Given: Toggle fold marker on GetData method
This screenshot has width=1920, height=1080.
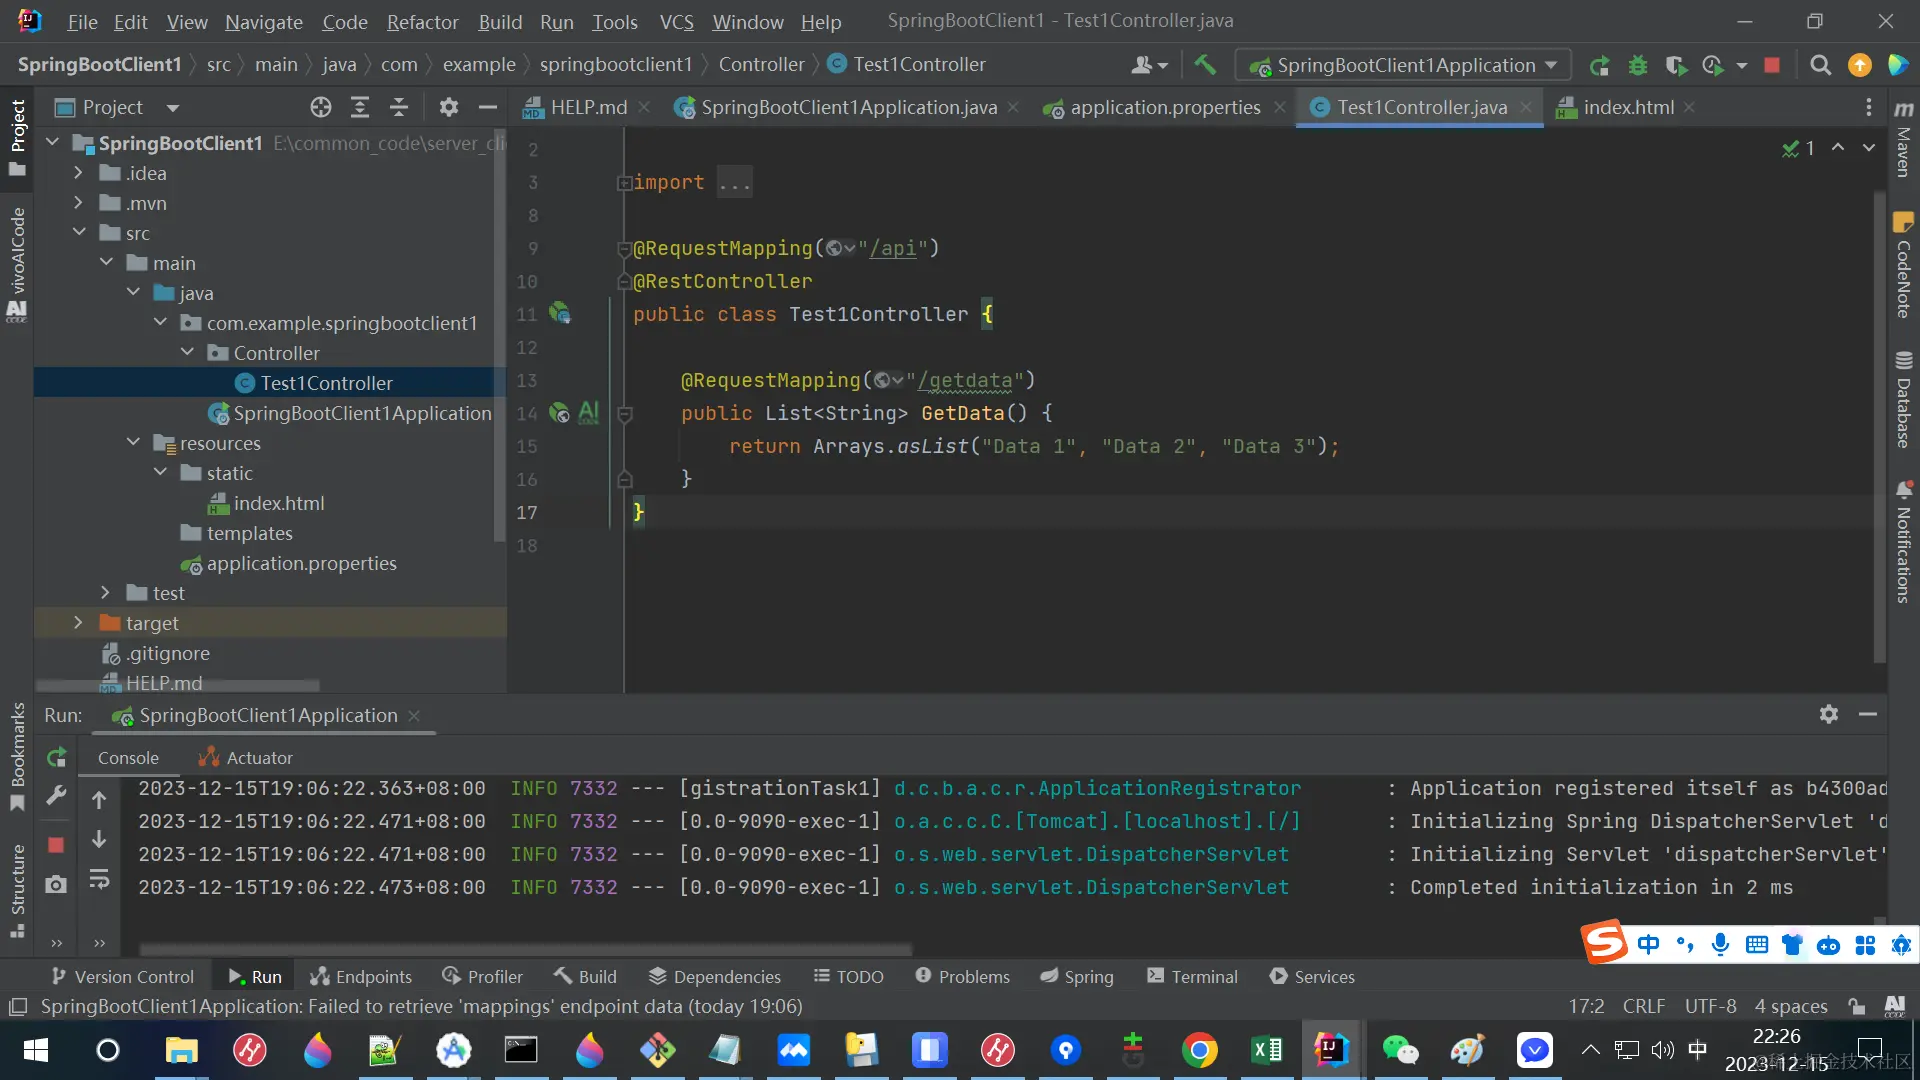Looking at the screenshot, I should [x=625, y=413].
